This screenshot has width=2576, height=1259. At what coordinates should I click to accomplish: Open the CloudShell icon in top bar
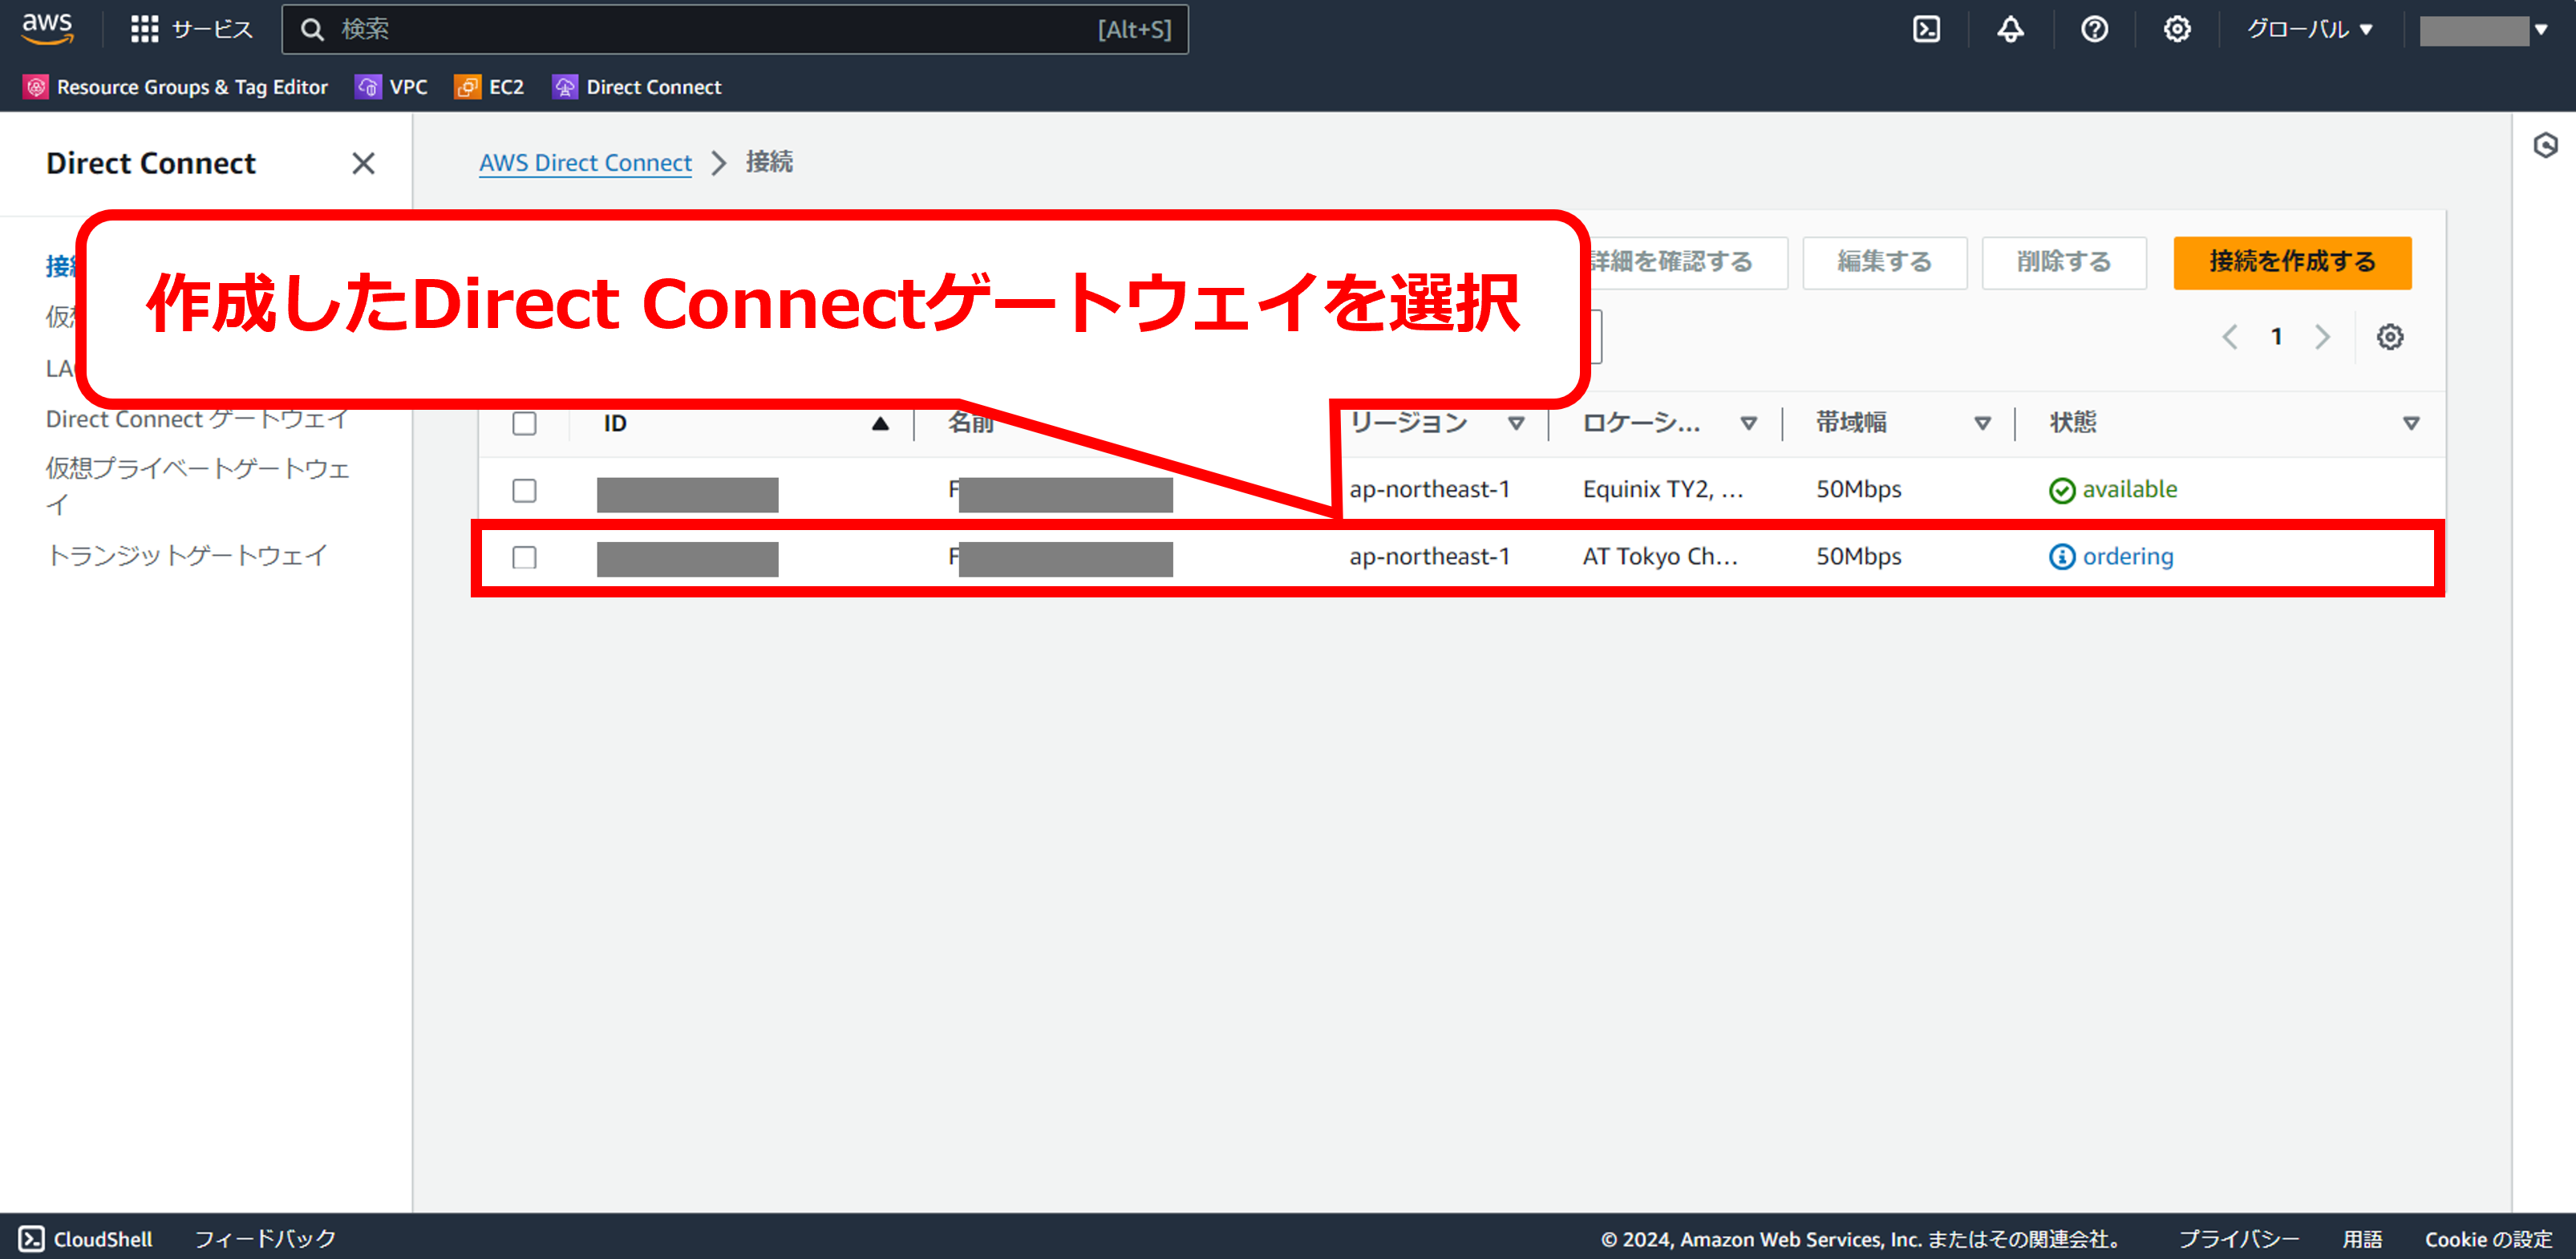tap(1926, 29)
